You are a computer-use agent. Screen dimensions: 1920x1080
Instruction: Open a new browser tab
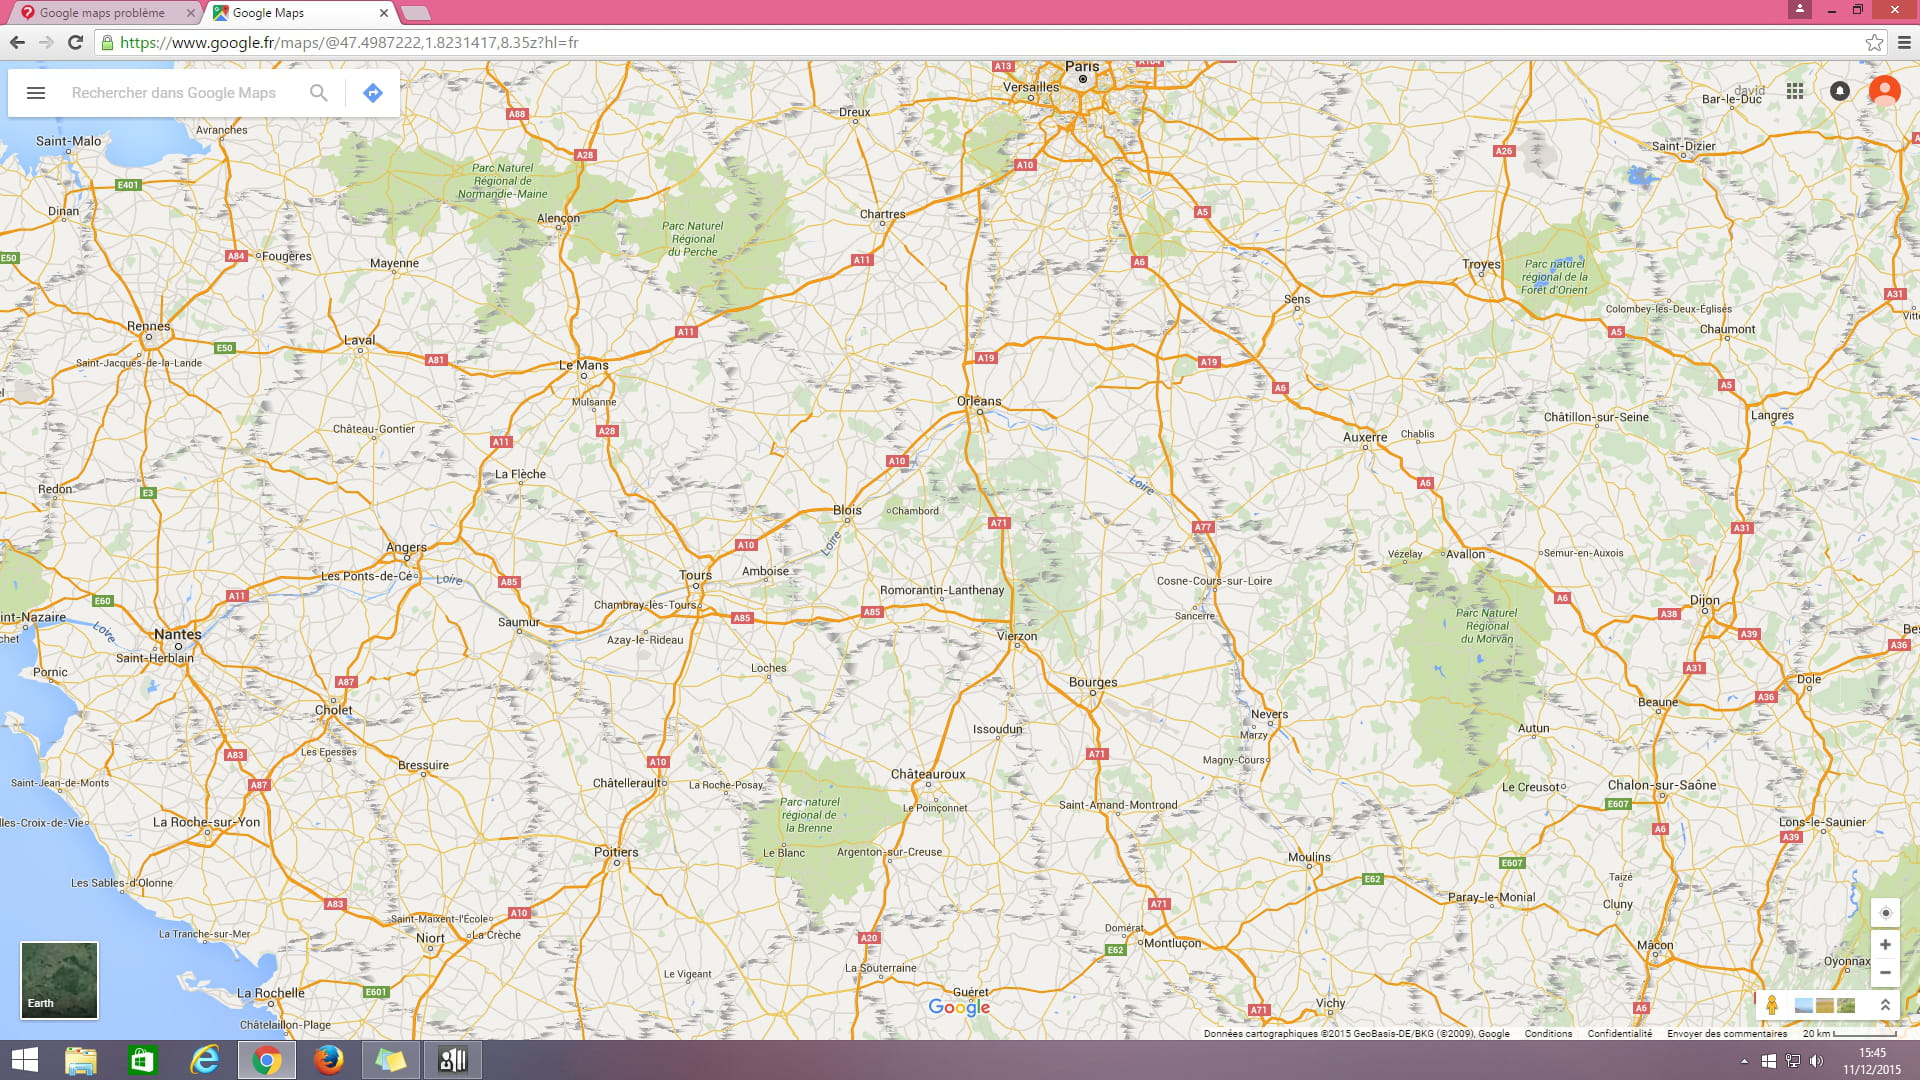(x=416, y=13)
